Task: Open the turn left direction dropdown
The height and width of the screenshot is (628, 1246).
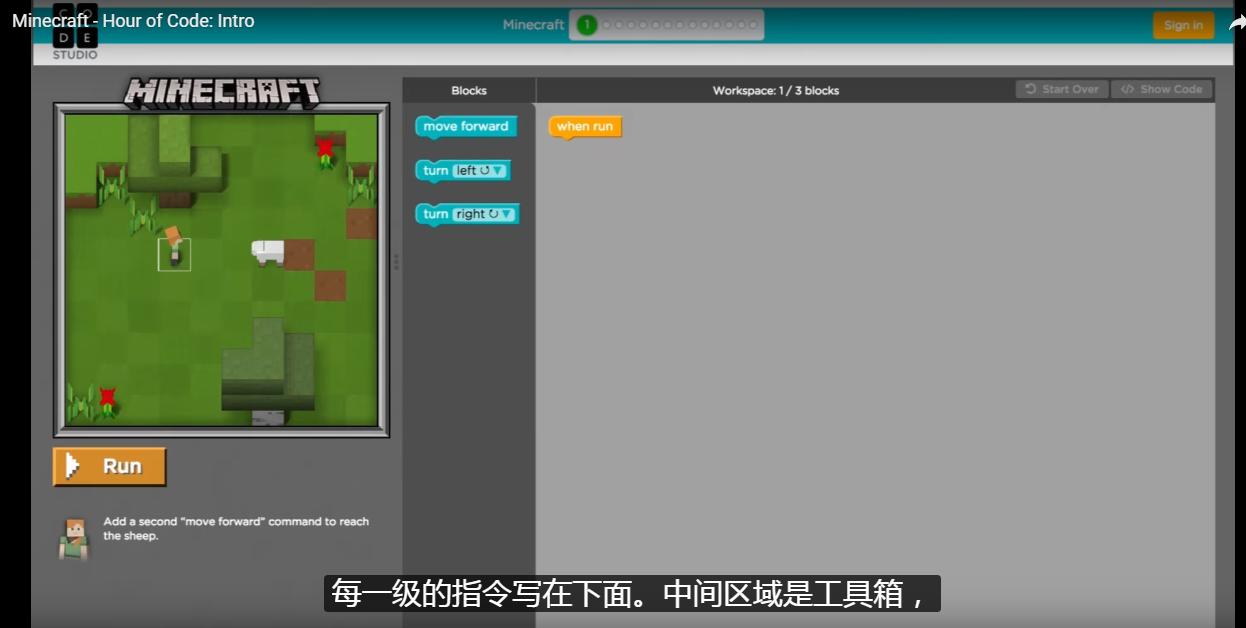Action: pos(497,170)
